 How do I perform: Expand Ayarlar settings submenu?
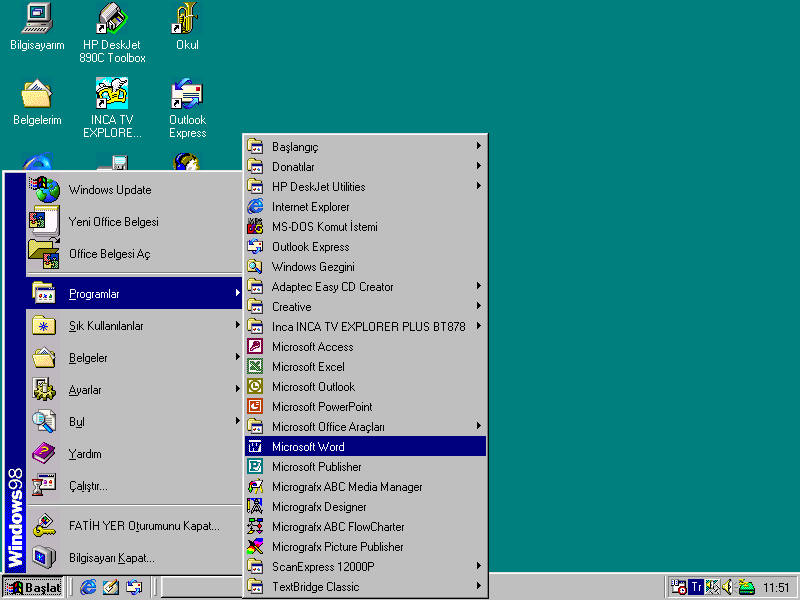[x=134, y=390]
